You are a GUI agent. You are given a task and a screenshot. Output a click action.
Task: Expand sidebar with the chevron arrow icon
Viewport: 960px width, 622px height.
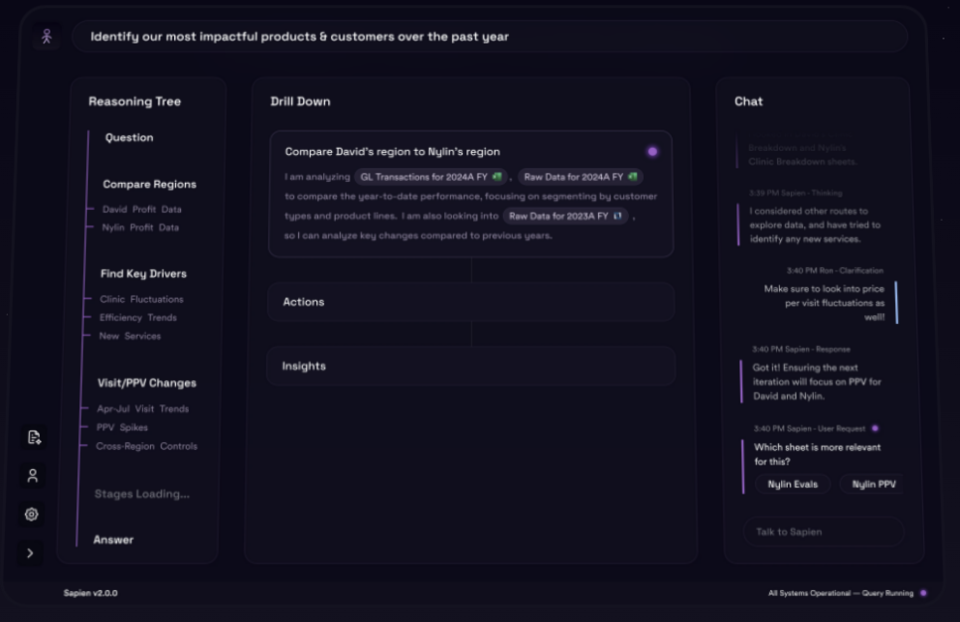[30, 553]
